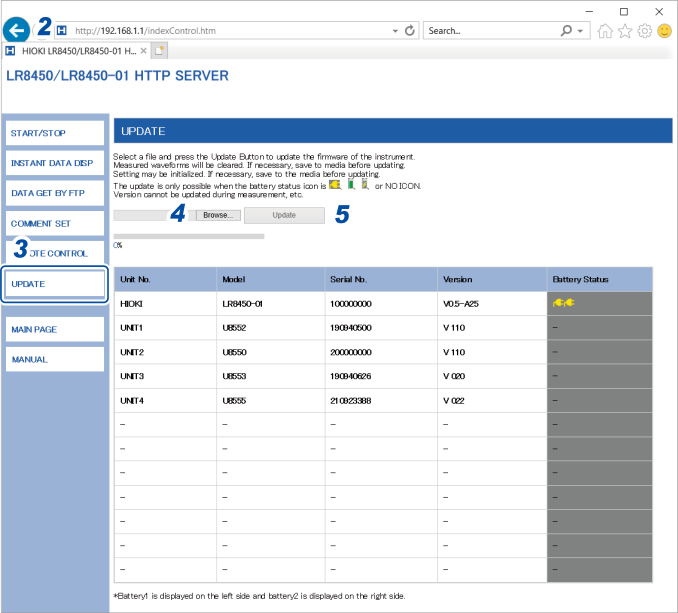Open Favorites with the star icon
The image size is (678, 613).
click(x=625, y=31)
